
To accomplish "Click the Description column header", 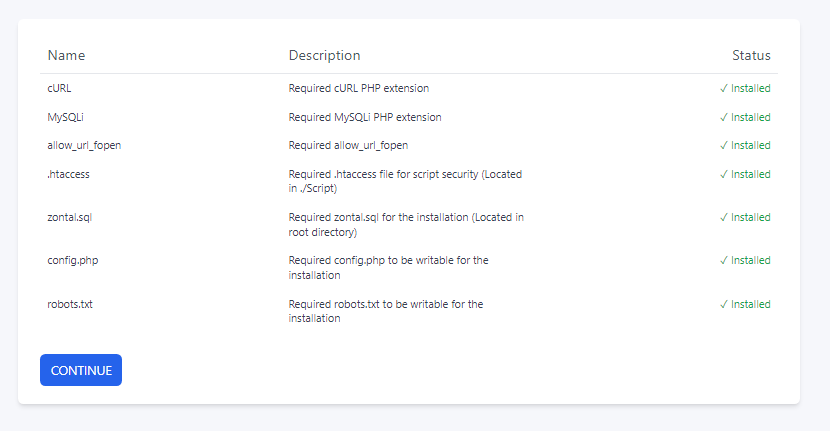I will [x=324, y=55].
